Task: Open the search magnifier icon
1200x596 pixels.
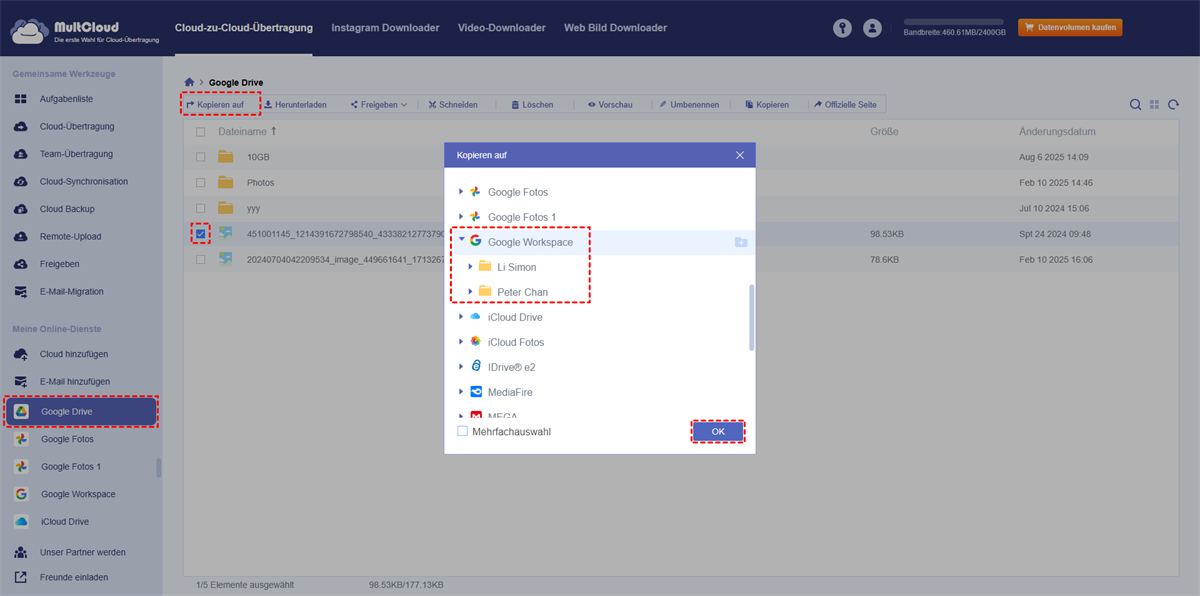Action: coord(1136,104)
